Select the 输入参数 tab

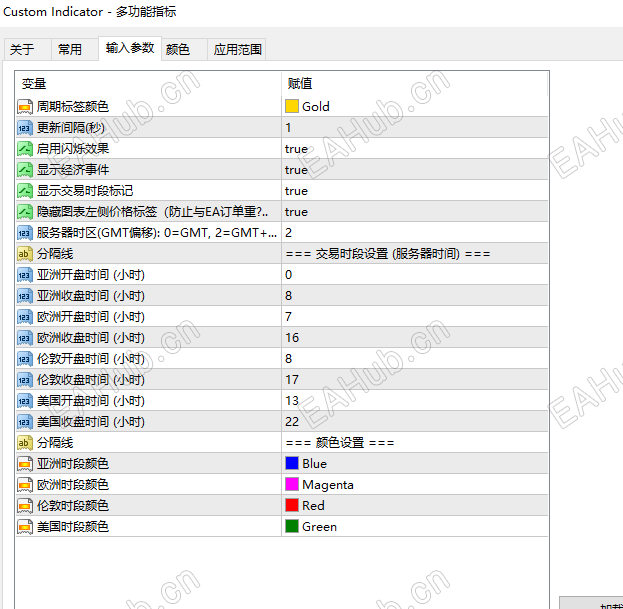pyautogui.click(x=130, y=48)
